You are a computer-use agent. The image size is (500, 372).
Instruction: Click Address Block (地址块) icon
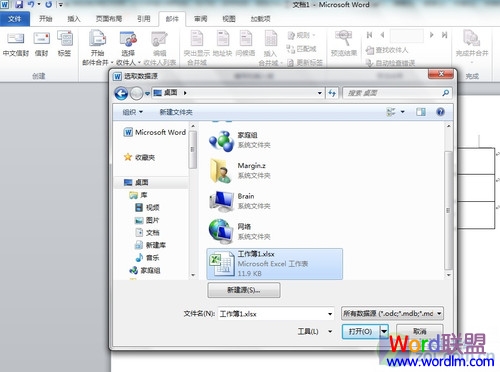click(x=222, y=43)
